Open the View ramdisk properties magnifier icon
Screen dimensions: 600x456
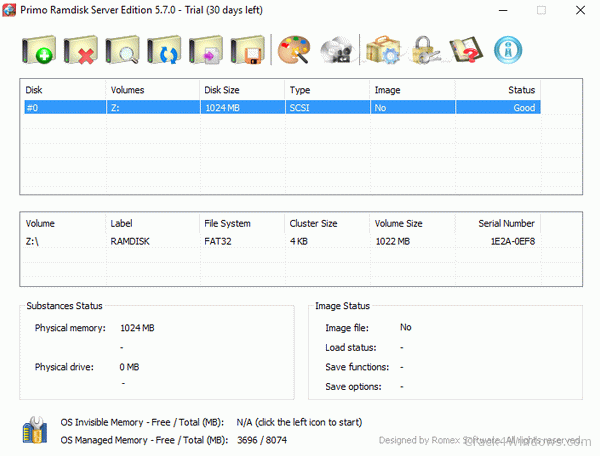click(122, 50)
